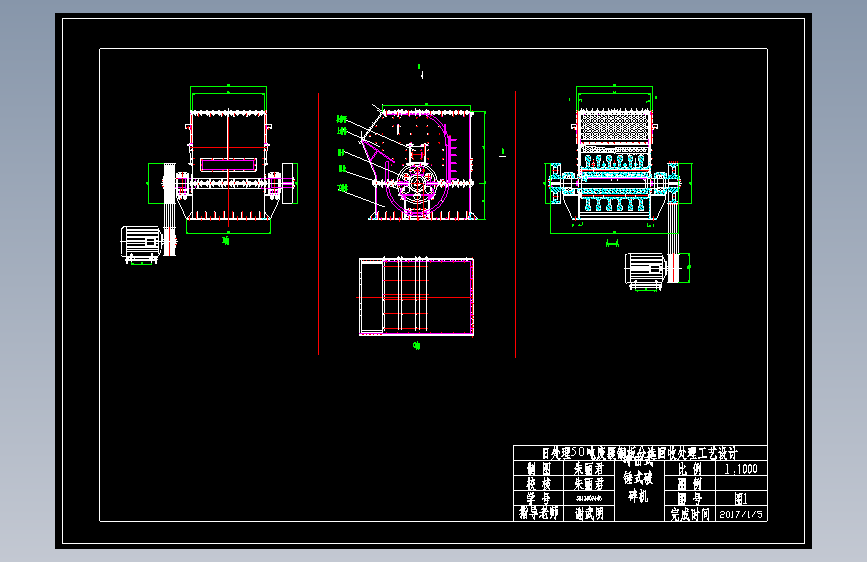Click the left red vertical divider line

(318, 223)
